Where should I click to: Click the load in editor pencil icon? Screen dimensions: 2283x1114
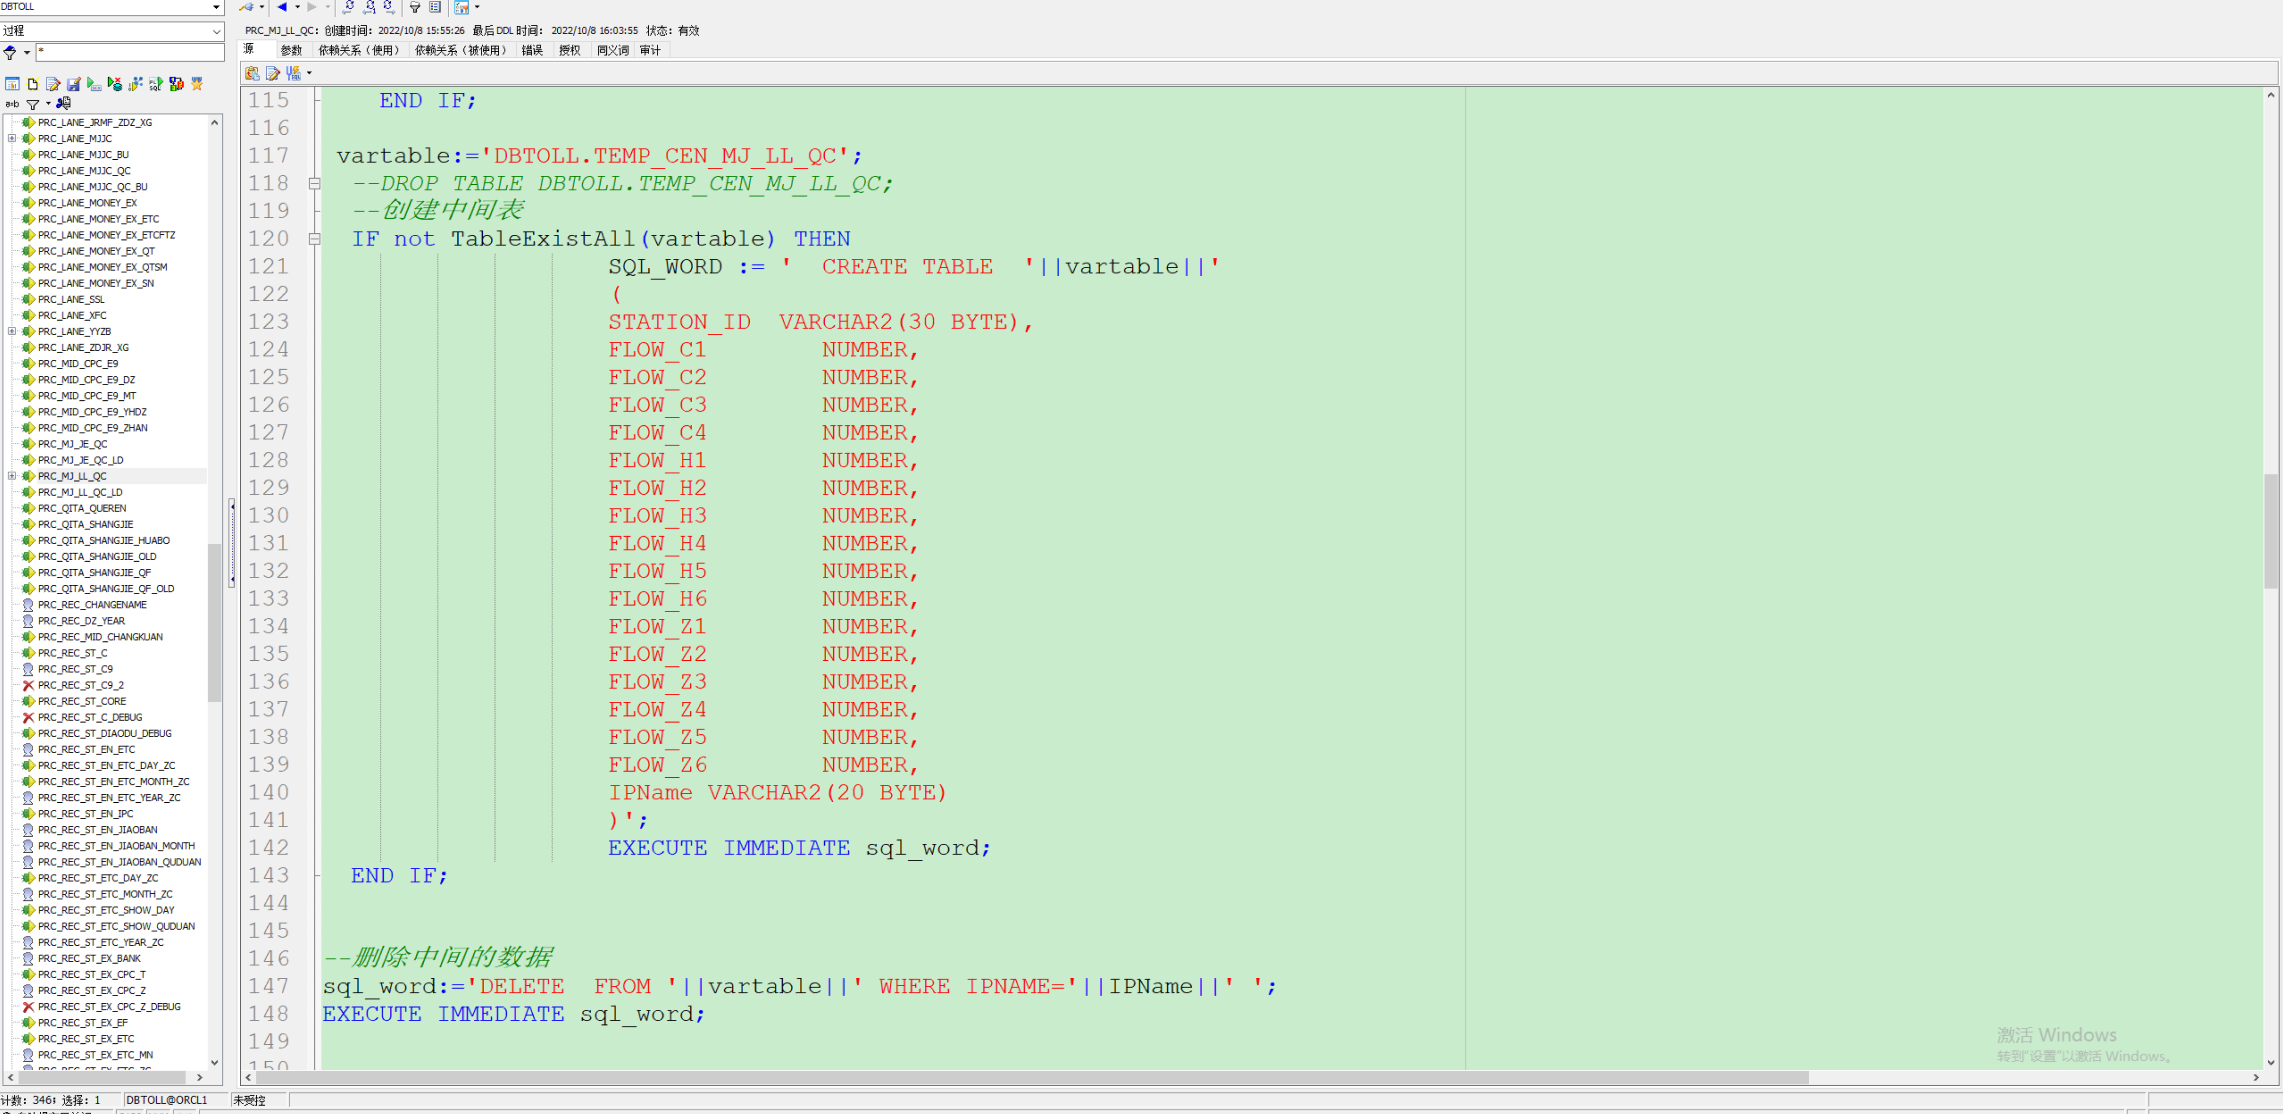272,73
